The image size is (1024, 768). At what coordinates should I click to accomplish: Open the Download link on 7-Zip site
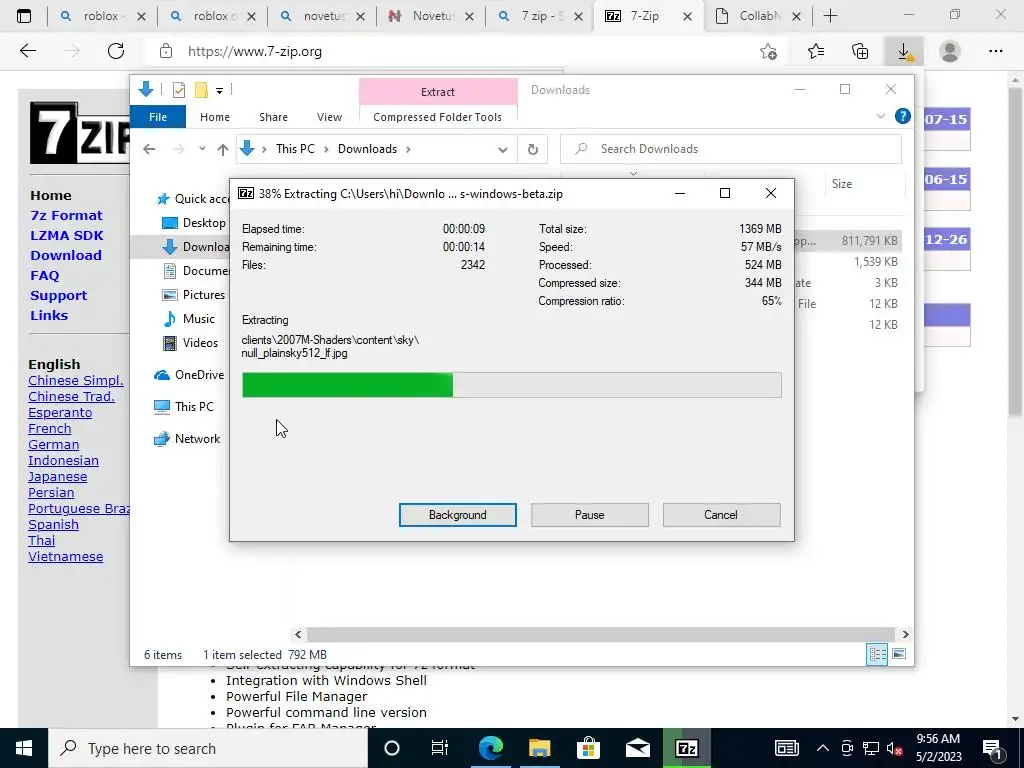click(66, 255)
